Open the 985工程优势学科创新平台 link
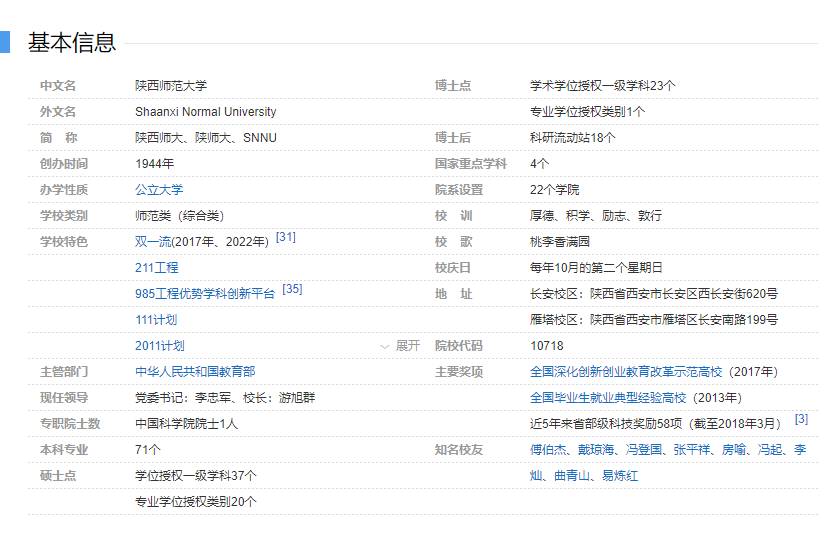The width and height of the screenshot is (830, 547). point(204,294)
